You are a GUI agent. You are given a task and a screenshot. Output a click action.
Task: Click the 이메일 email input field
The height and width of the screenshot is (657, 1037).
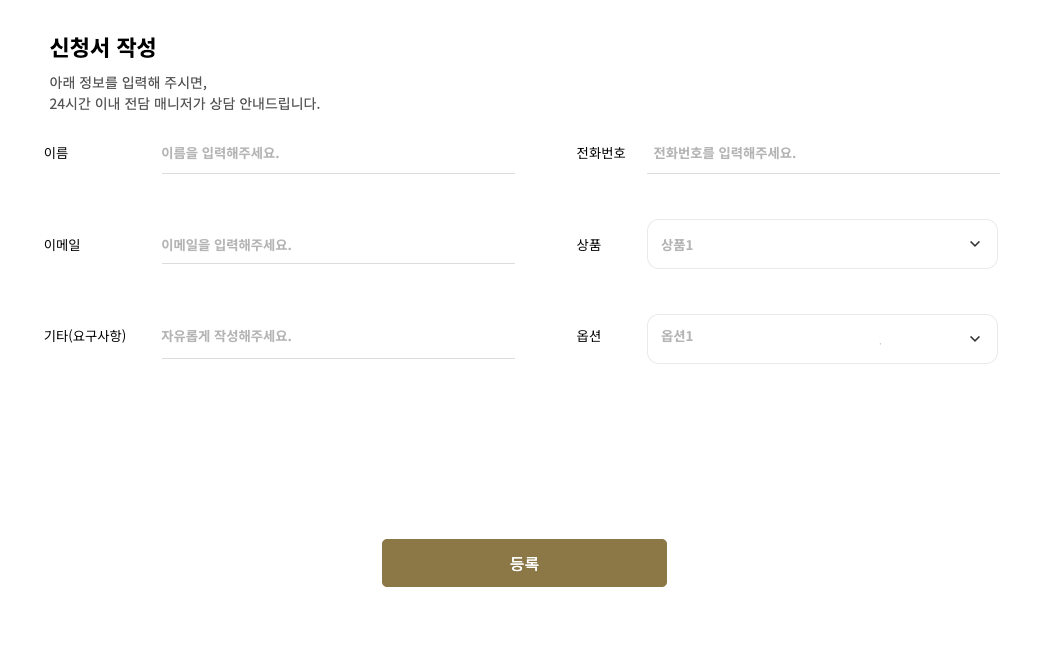click(x=337, y=245)
